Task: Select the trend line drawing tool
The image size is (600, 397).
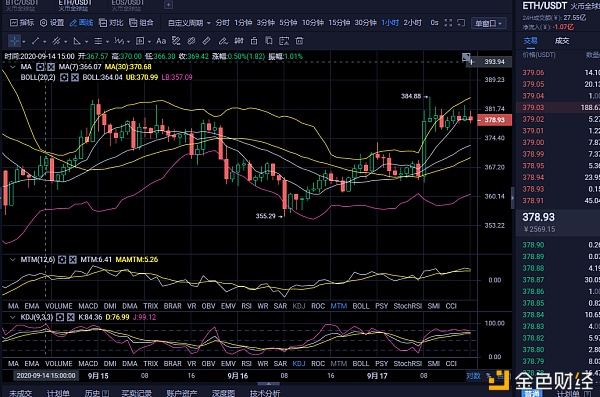Action: tap(35, 41)
